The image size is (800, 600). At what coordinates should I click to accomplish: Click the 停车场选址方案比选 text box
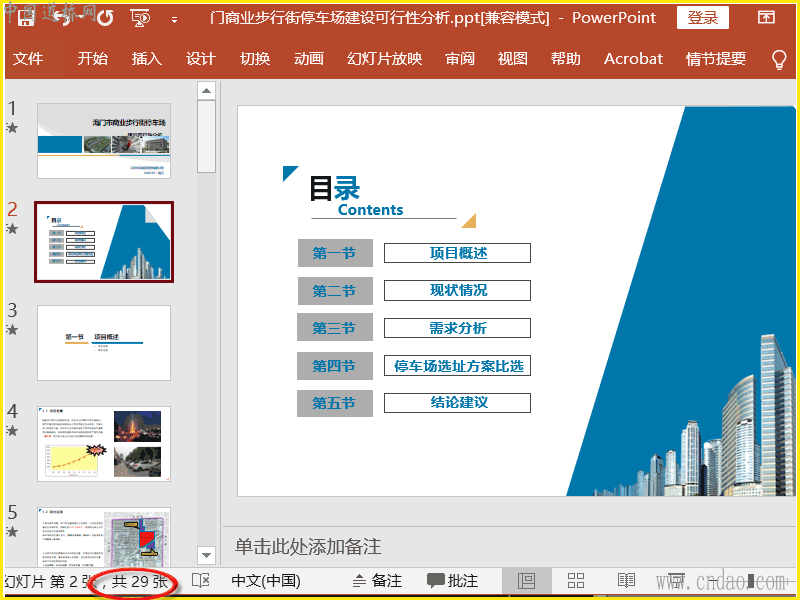[x=458, y=366]
